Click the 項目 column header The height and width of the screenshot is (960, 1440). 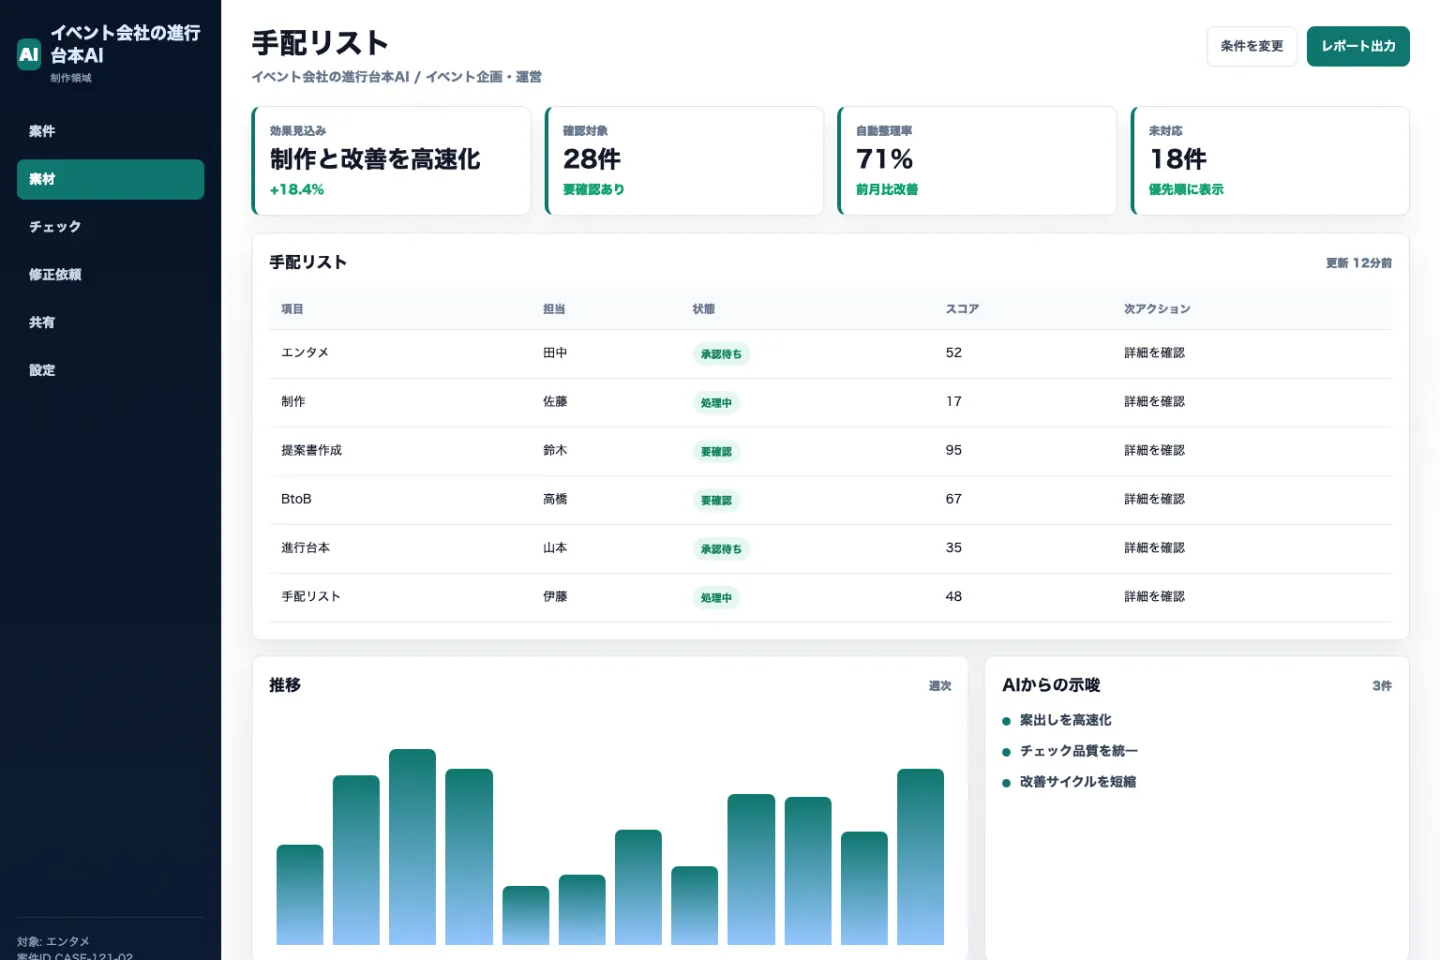coord(292,309)
